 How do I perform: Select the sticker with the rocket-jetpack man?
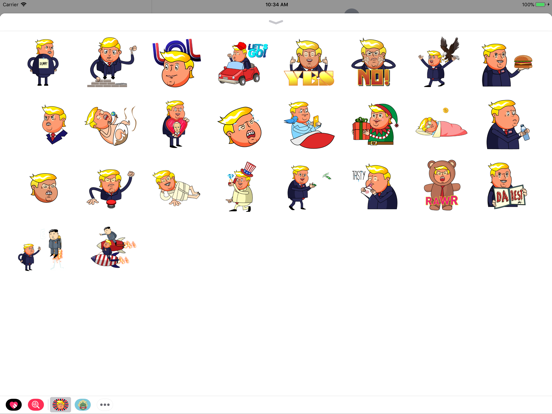pyautogui.click(x=41, y=249)
